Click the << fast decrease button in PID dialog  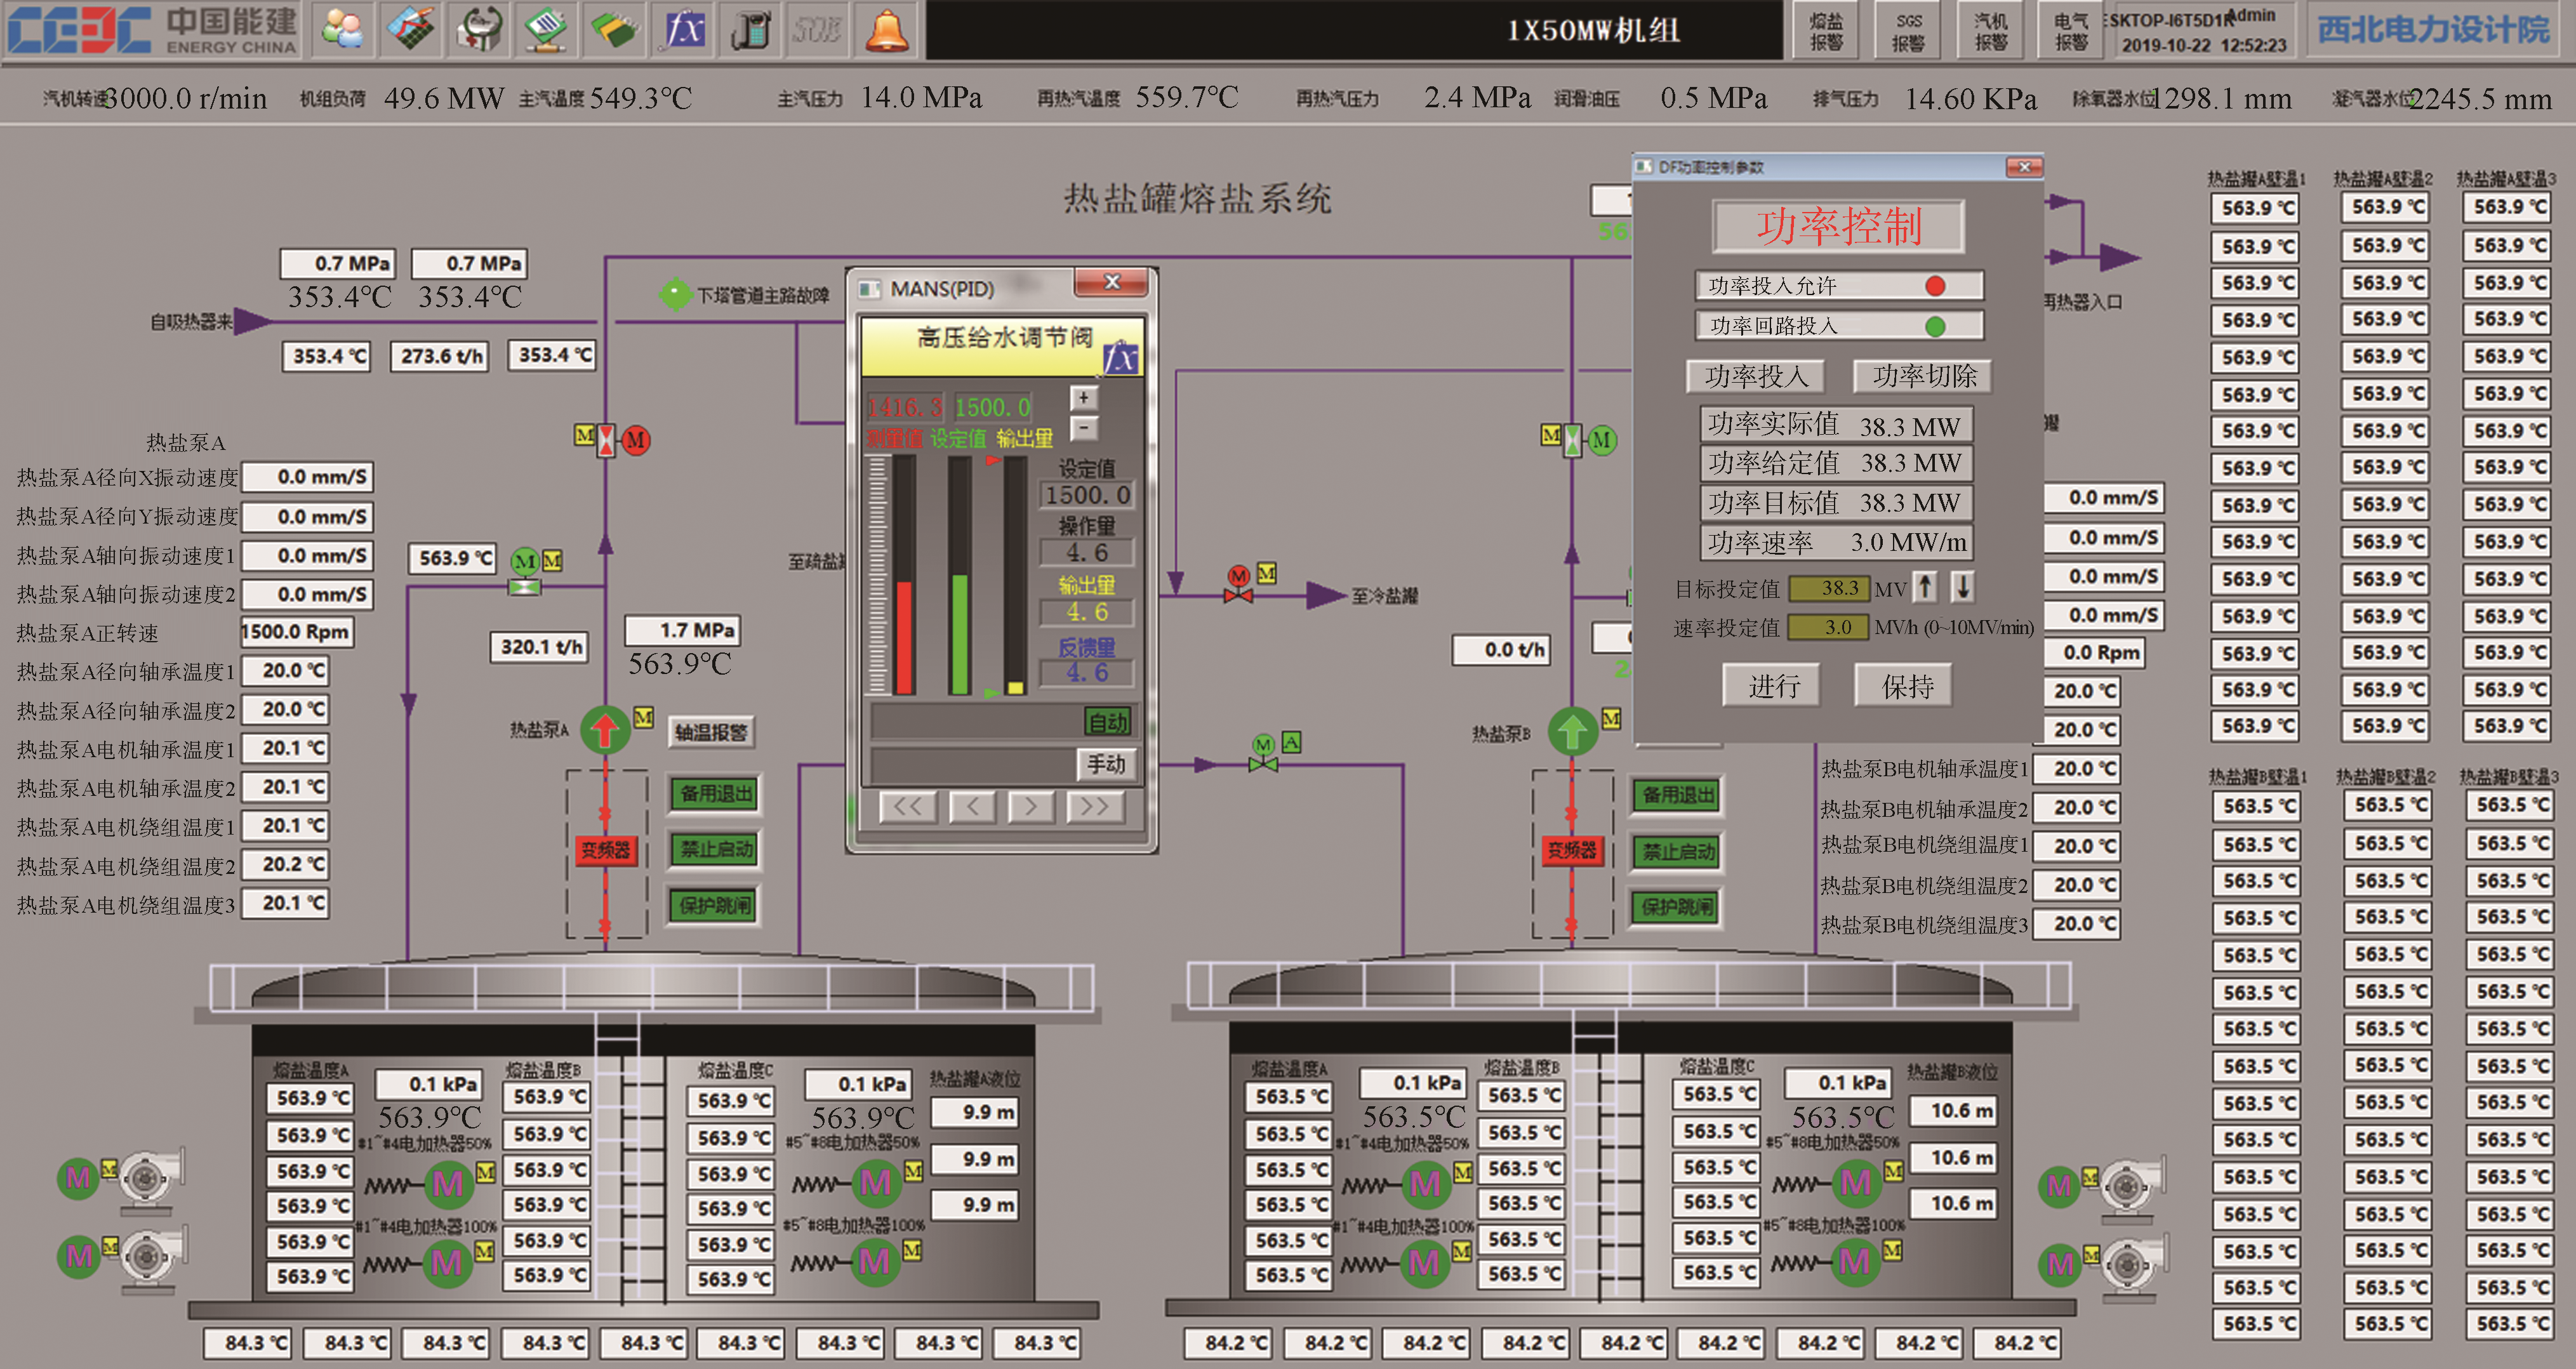pos(908,806)
